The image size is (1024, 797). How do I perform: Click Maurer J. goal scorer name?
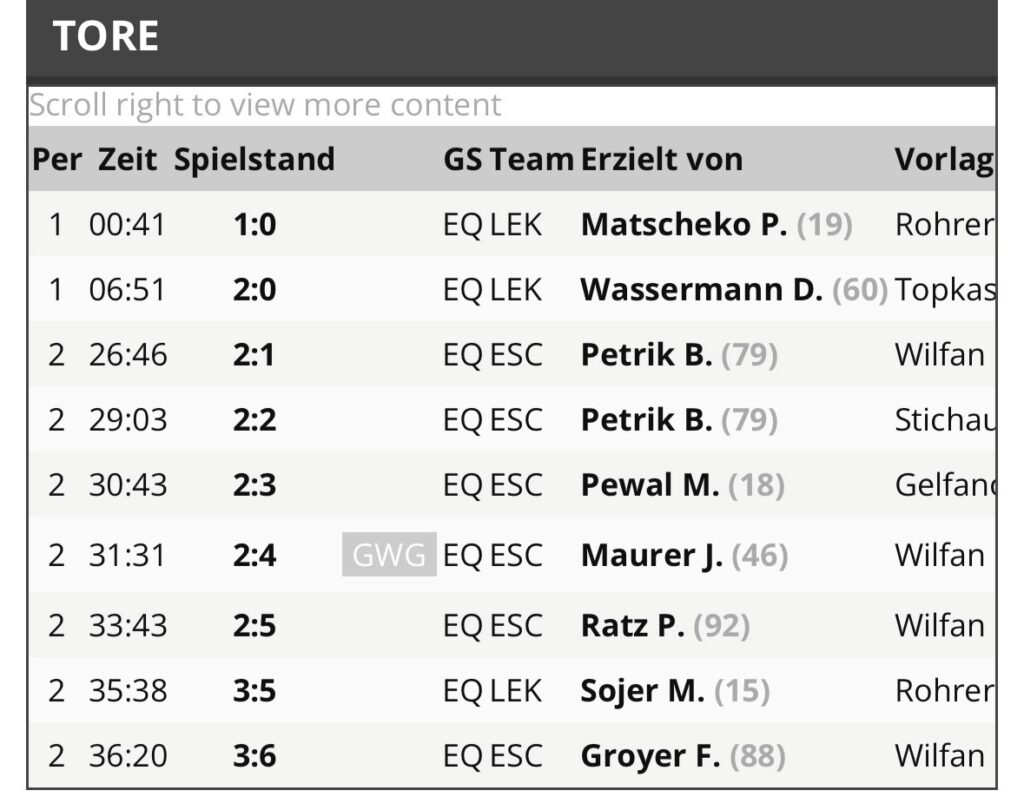pyautogui.click(x=651, y=555)
